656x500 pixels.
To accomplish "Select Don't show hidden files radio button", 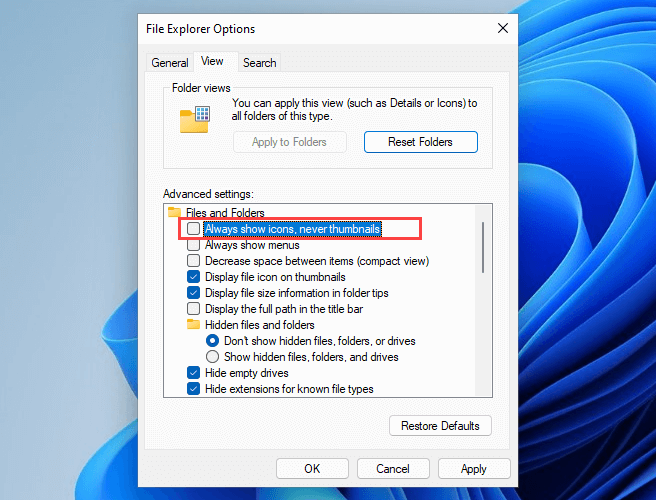I will pos(212,341).
